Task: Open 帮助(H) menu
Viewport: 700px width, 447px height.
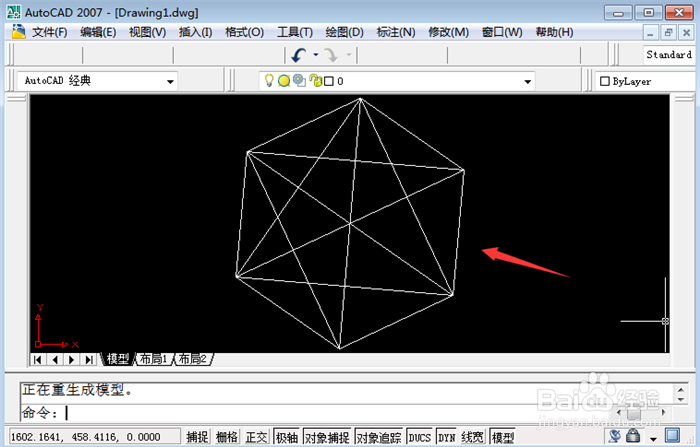Action: [554, 32]
